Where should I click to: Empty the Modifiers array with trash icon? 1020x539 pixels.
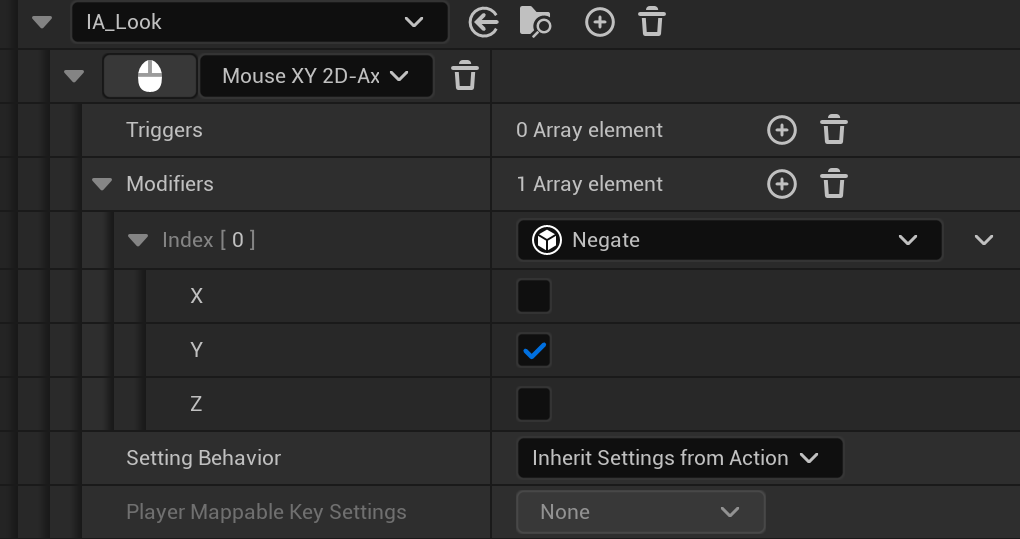[x=834, y=184]
